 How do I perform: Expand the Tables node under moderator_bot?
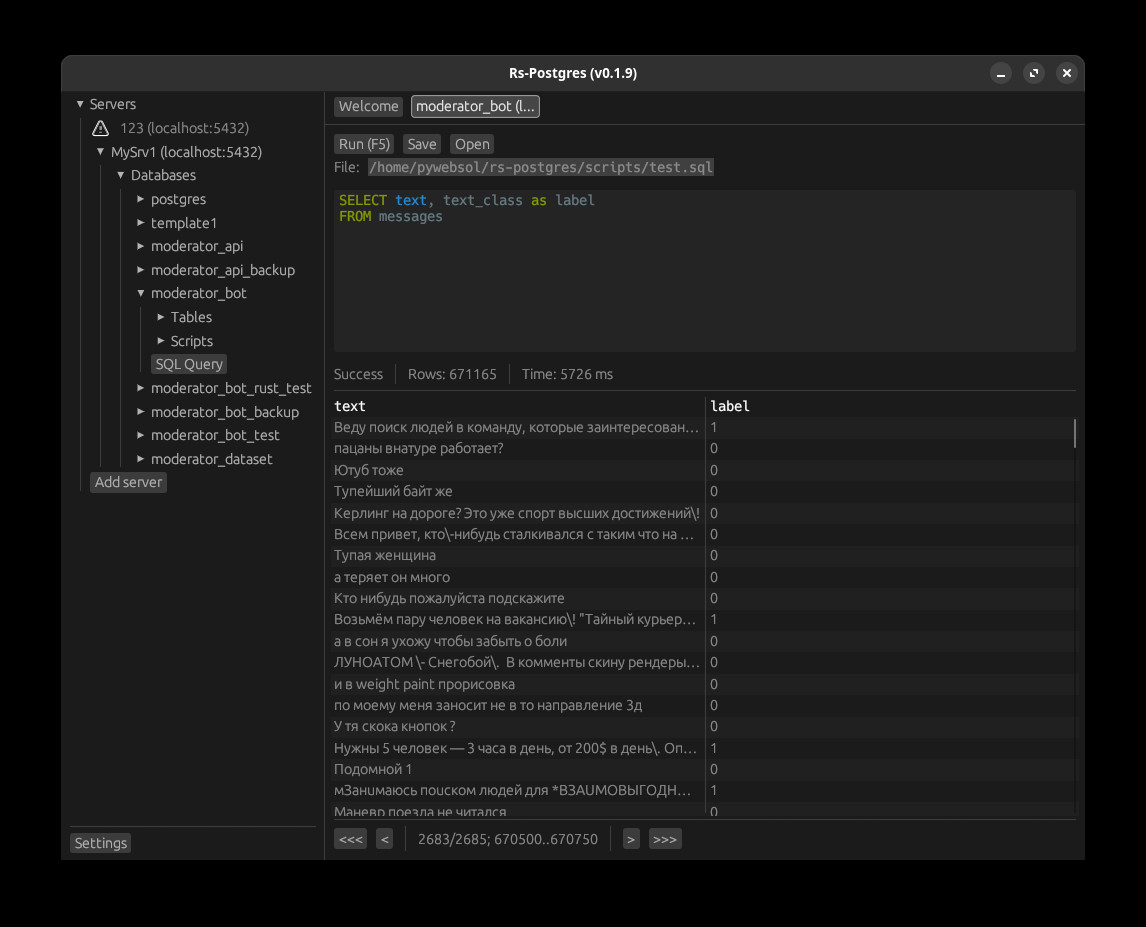(x=161, y=317)
